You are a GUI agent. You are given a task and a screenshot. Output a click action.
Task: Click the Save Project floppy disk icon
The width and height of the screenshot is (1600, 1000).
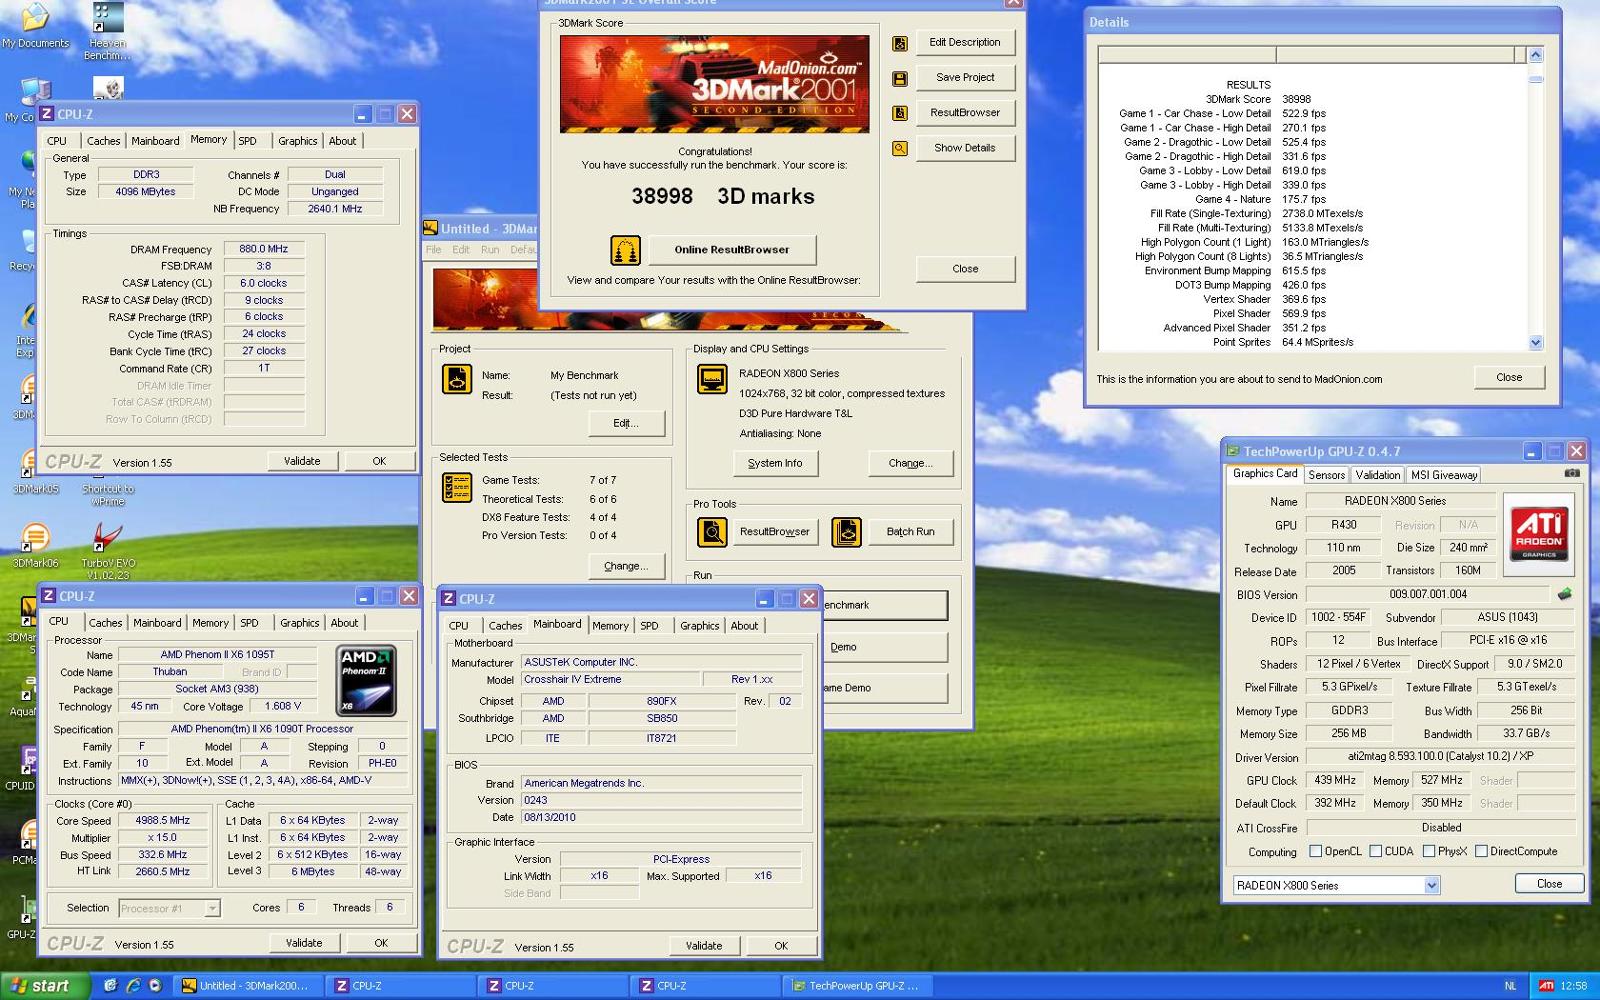coord(900,78)
